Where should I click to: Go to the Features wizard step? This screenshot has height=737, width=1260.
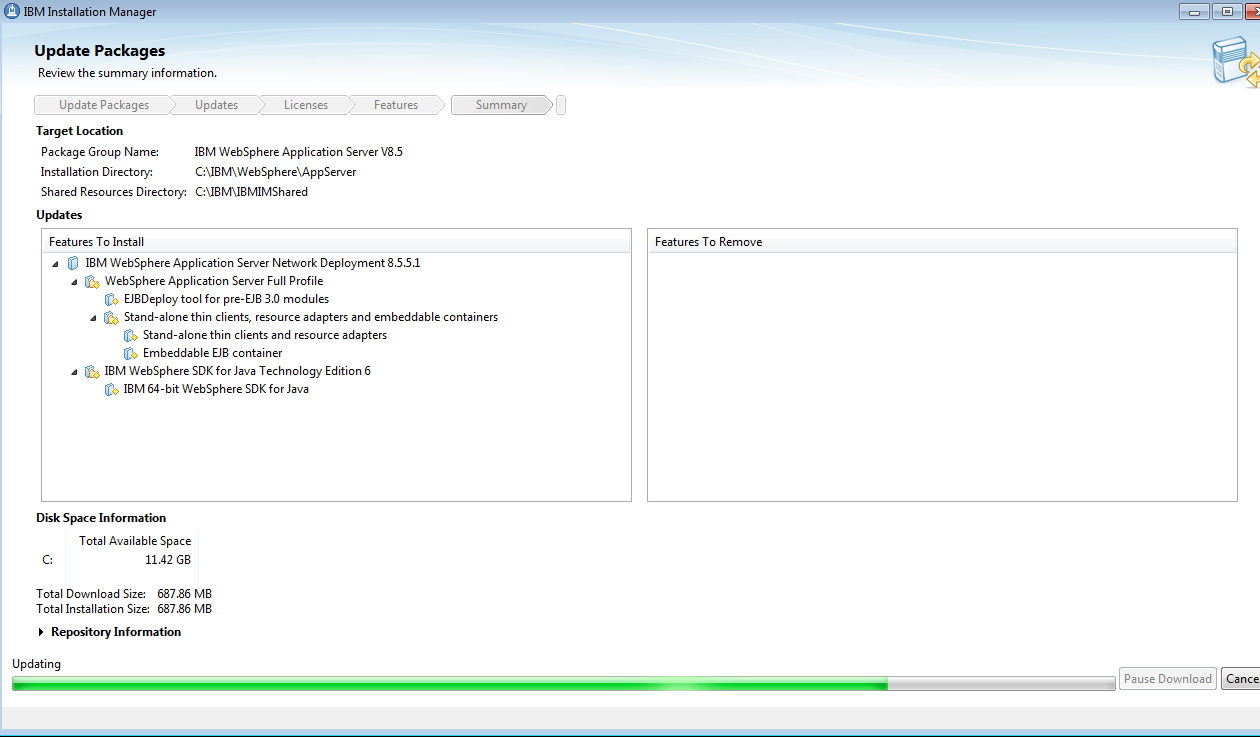(x=396, y=105)
